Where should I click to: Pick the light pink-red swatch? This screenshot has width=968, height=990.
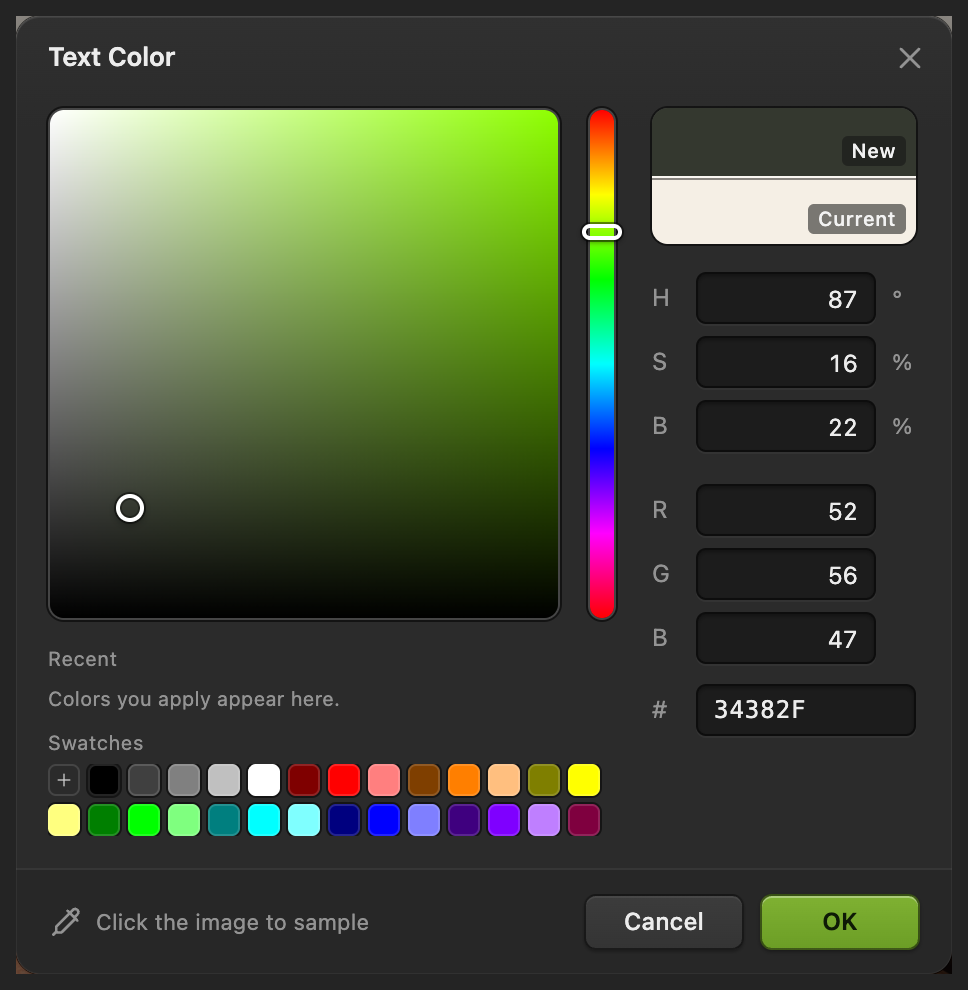click(384, 780)
